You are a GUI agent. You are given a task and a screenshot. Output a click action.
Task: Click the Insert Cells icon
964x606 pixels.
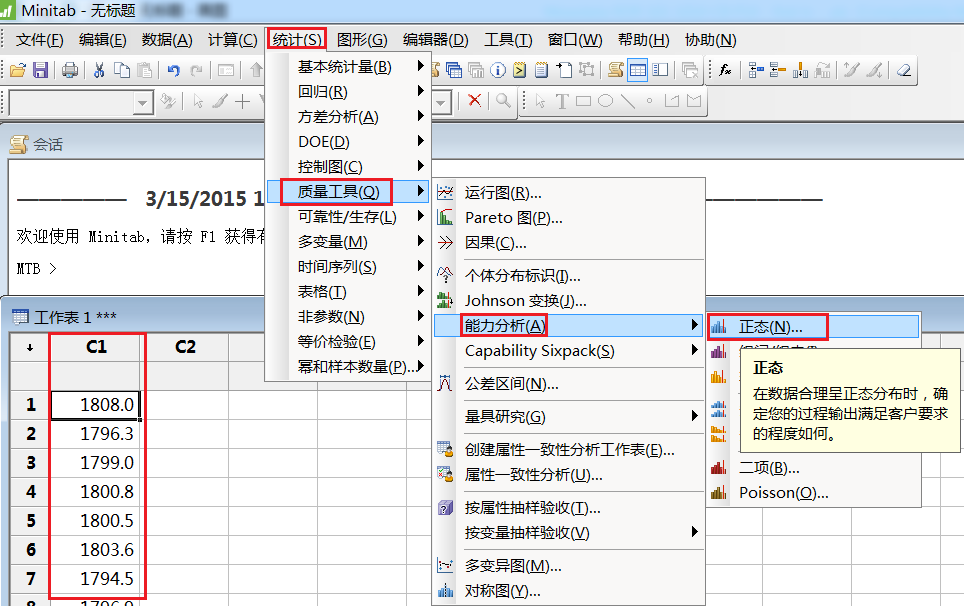(x=756, y=70)
